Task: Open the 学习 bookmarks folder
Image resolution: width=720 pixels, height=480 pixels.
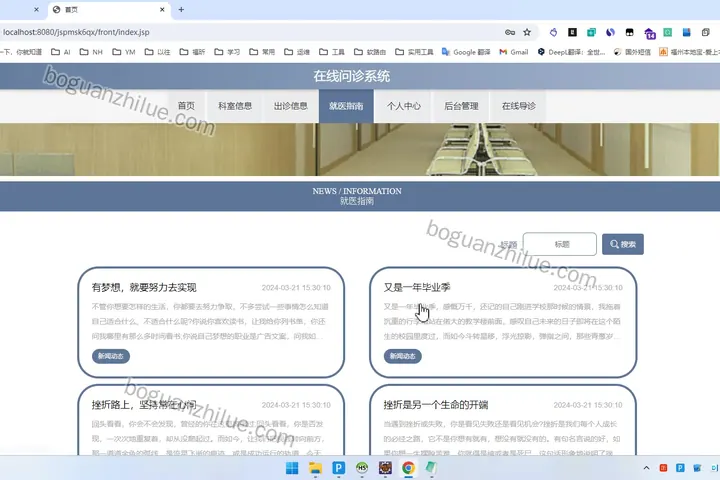Action: click(227, 52)
